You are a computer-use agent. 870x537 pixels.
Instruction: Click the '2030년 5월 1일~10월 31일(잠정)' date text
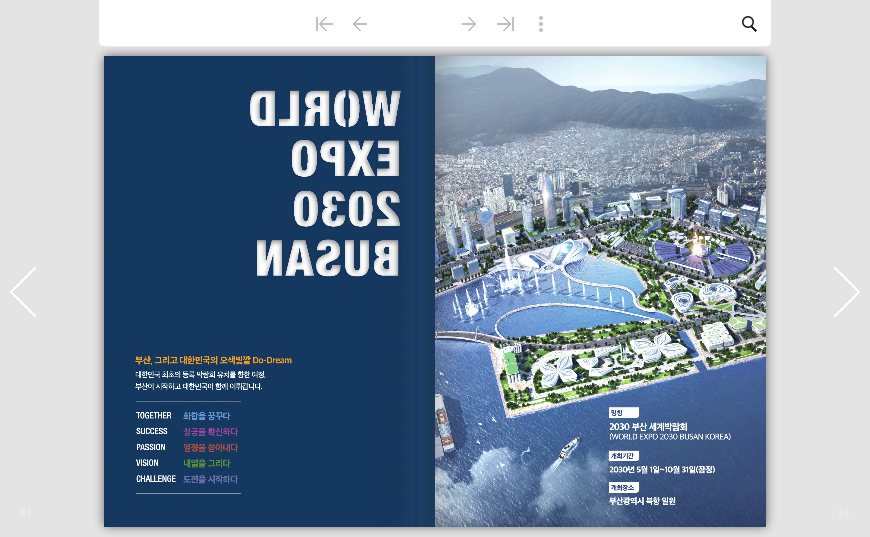pyautogui.click(x=662, y=469)
